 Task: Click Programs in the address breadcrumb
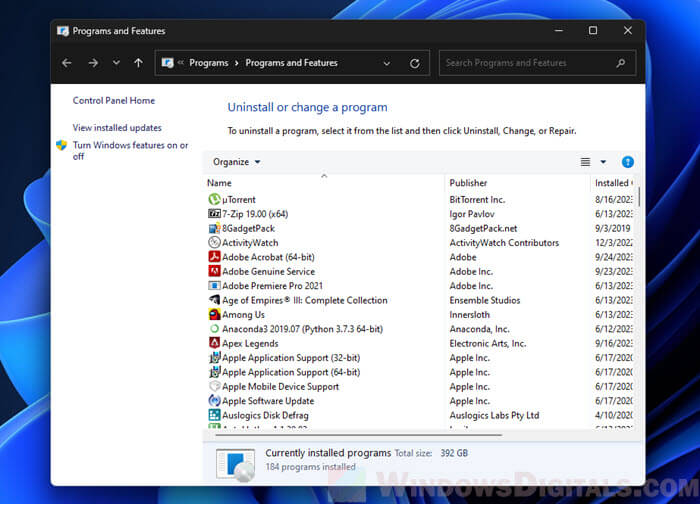pos(208,63)
